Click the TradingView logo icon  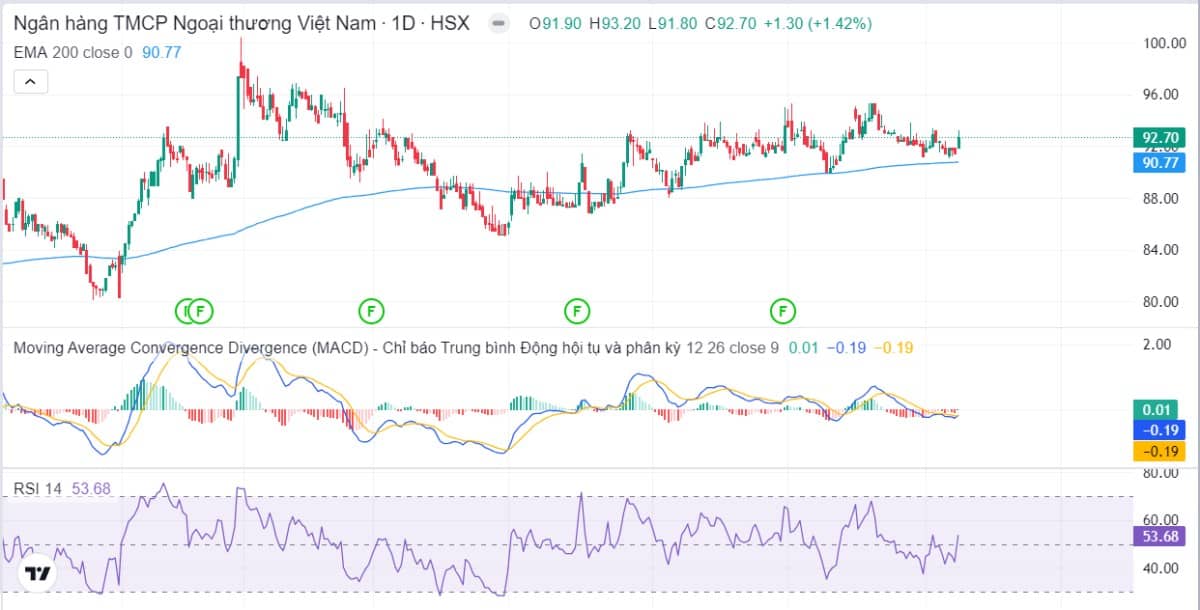point(38,574)
